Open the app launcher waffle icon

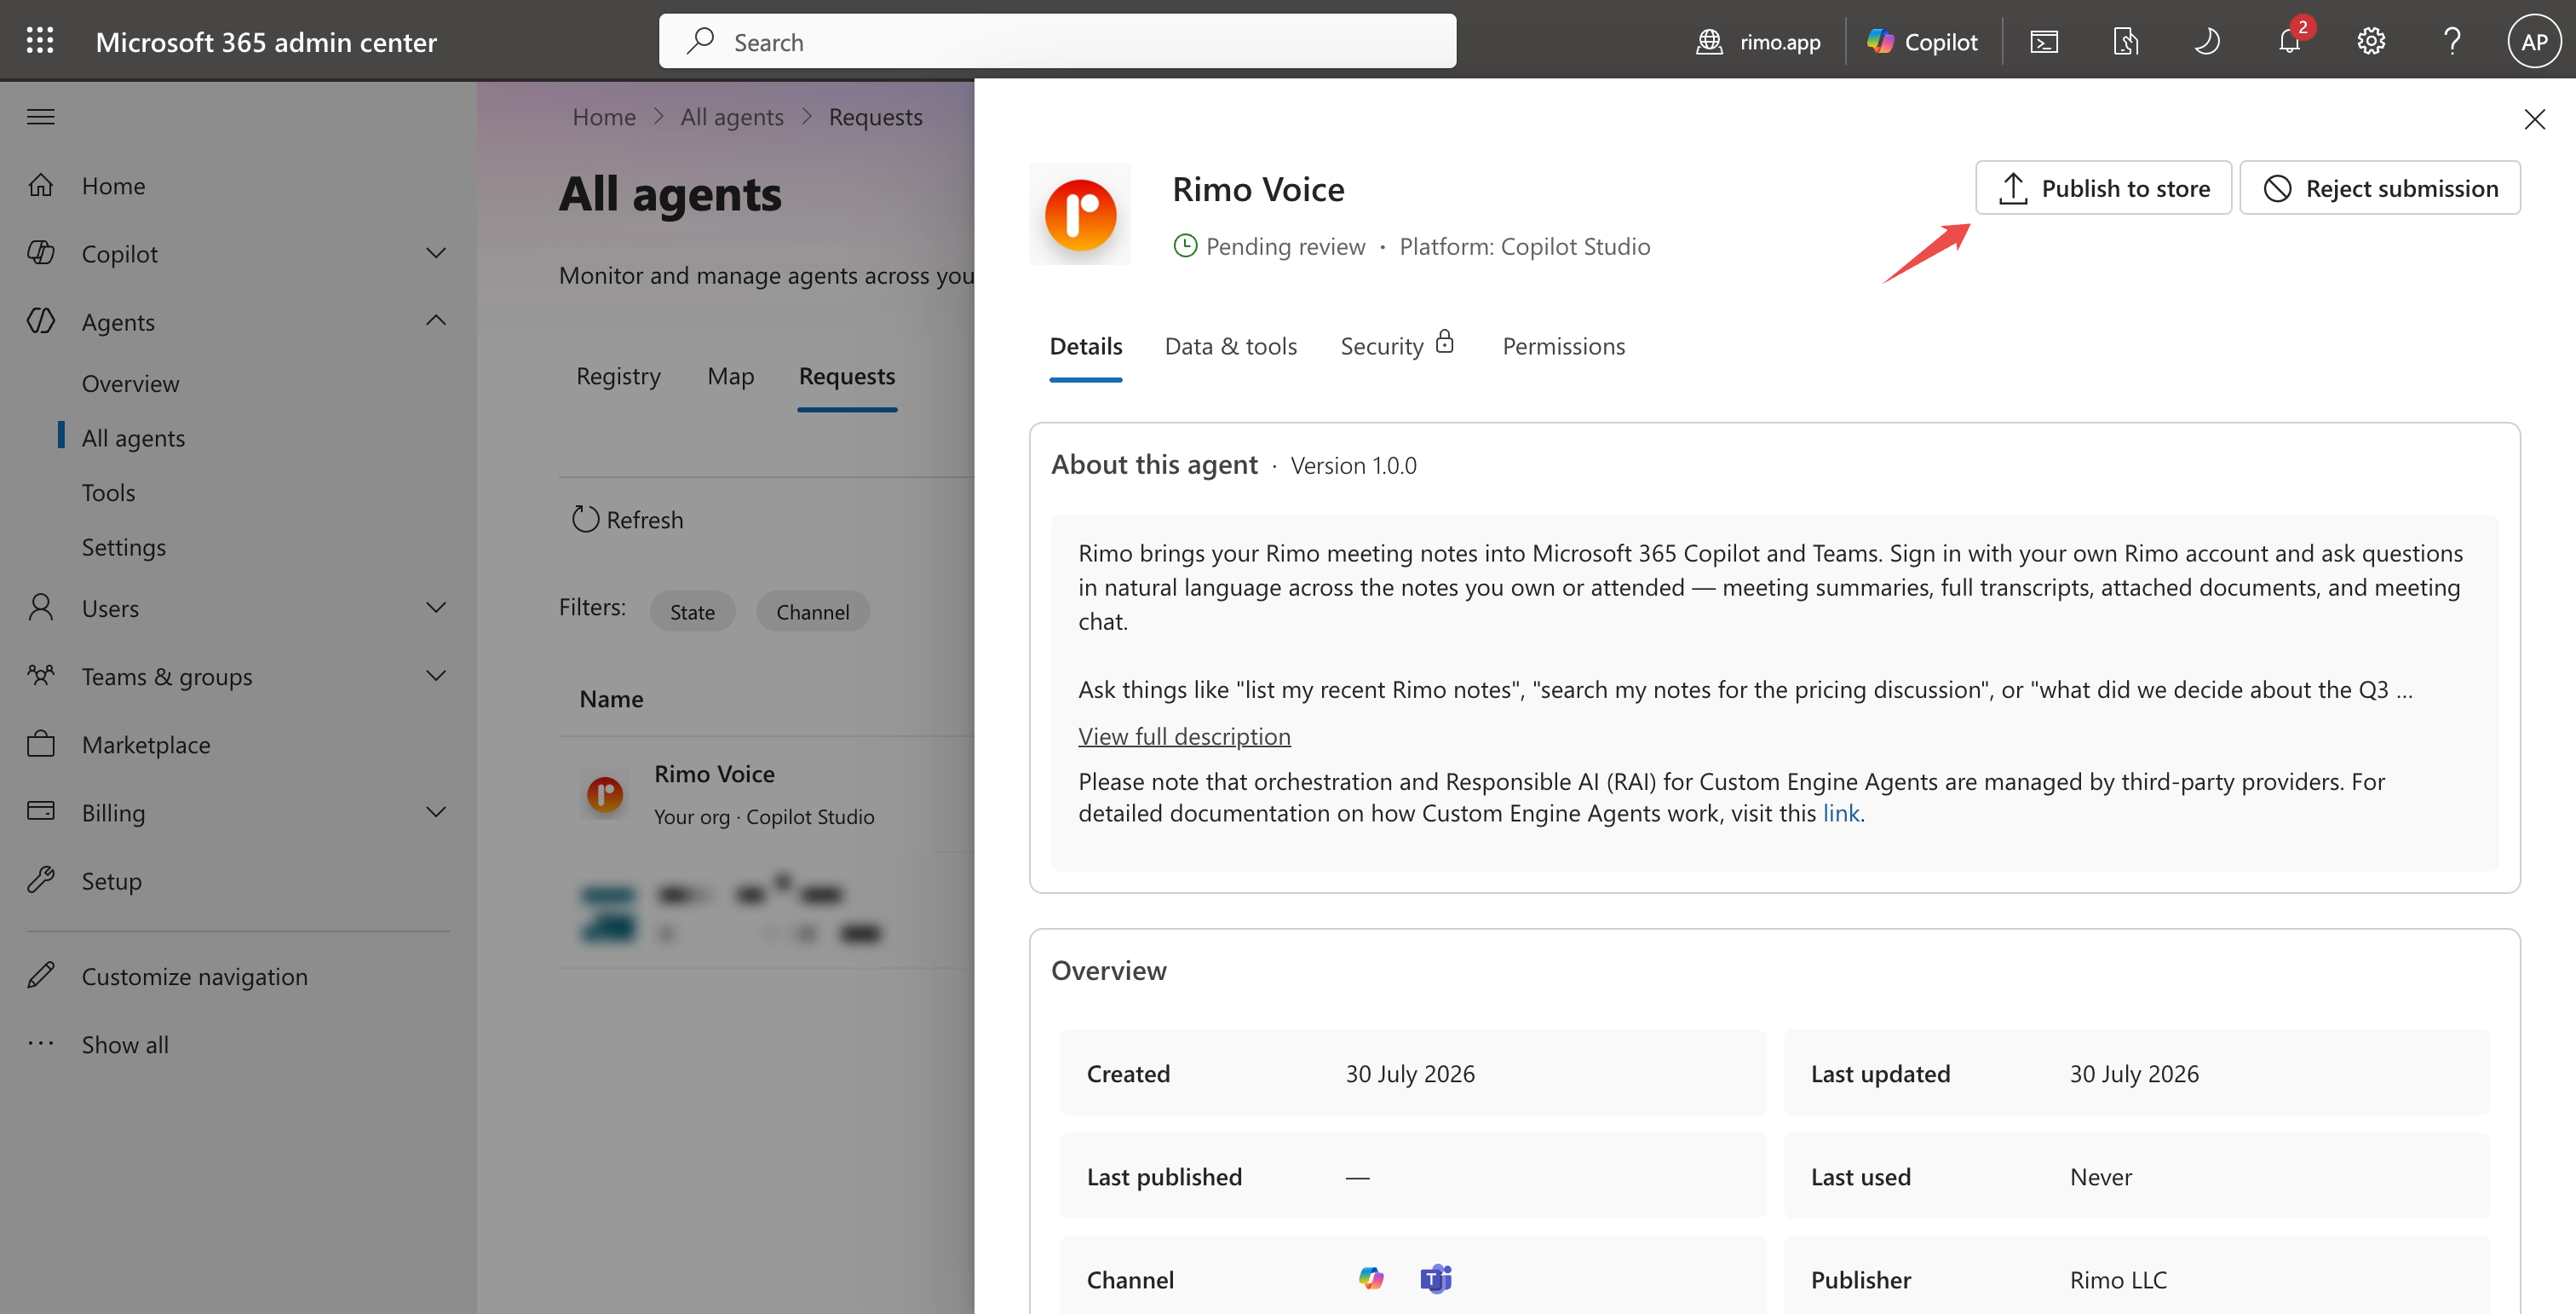[x=40, y=41]
